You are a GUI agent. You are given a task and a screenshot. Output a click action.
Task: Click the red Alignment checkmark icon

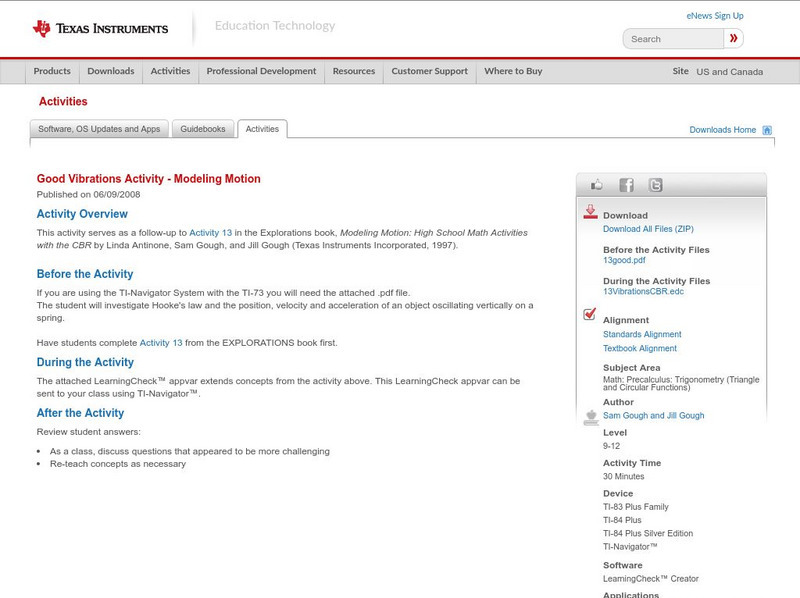[x=589, y=311]
